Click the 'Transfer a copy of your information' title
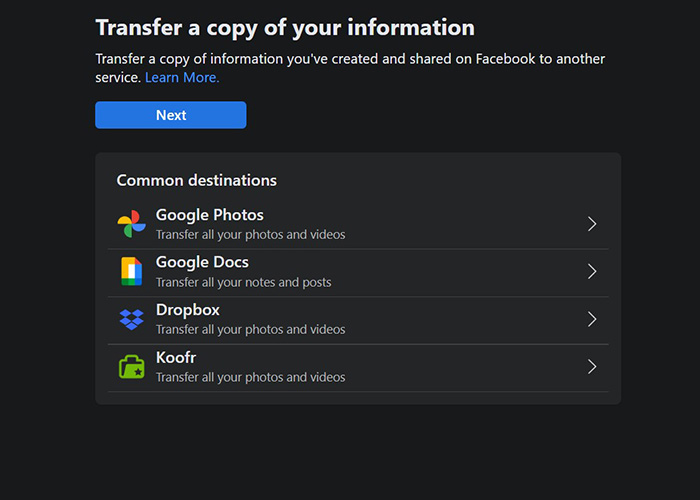The width and height of the screenshot is (700, 500). (285, 28)
